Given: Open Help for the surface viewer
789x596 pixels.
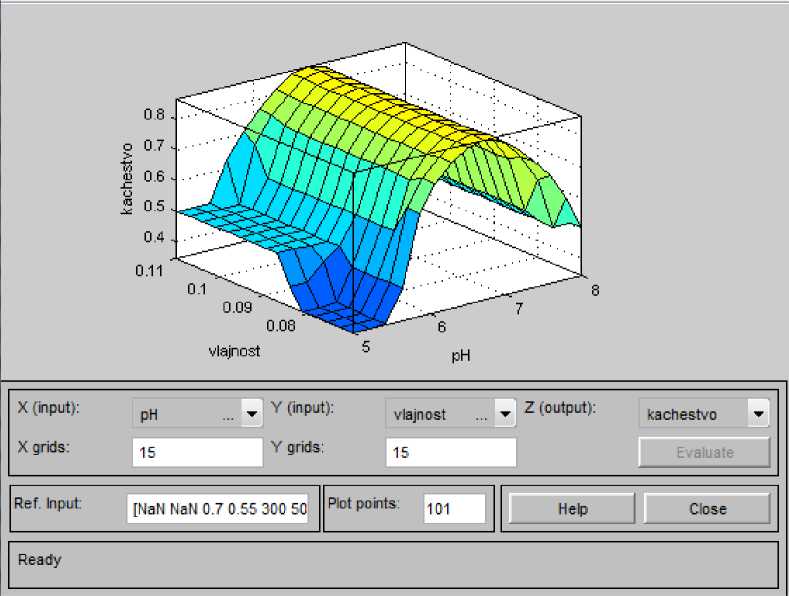Looking at the screenshot, I should (x=572, y=508).
